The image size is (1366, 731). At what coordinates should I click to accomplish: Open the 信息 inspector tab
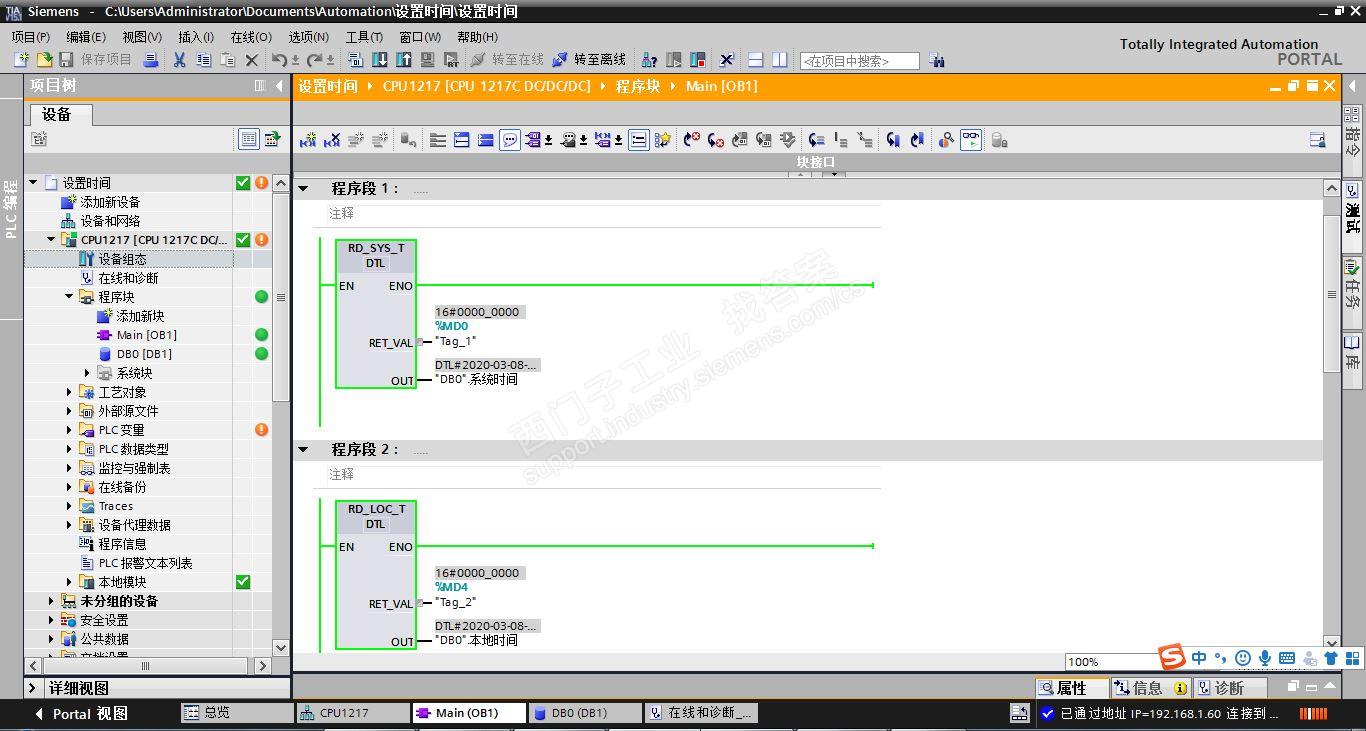(x=1150, y=688)
